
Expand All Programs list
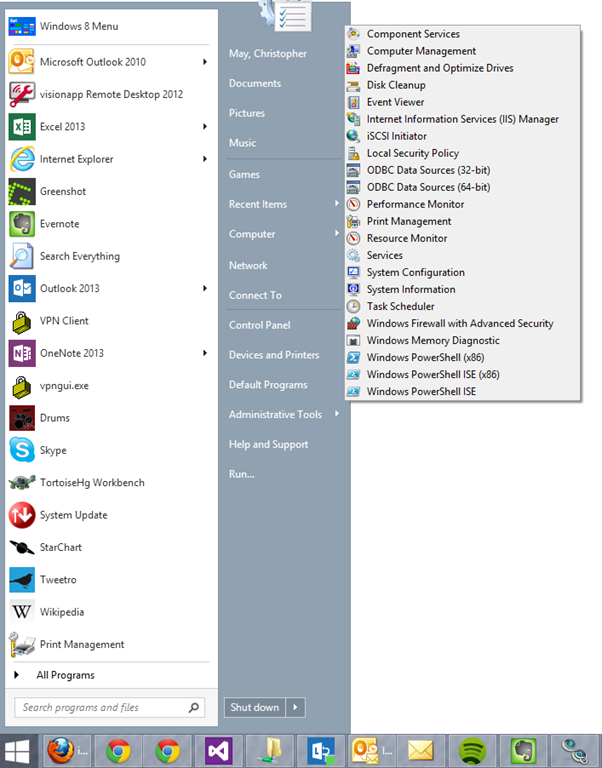[65, 675]
